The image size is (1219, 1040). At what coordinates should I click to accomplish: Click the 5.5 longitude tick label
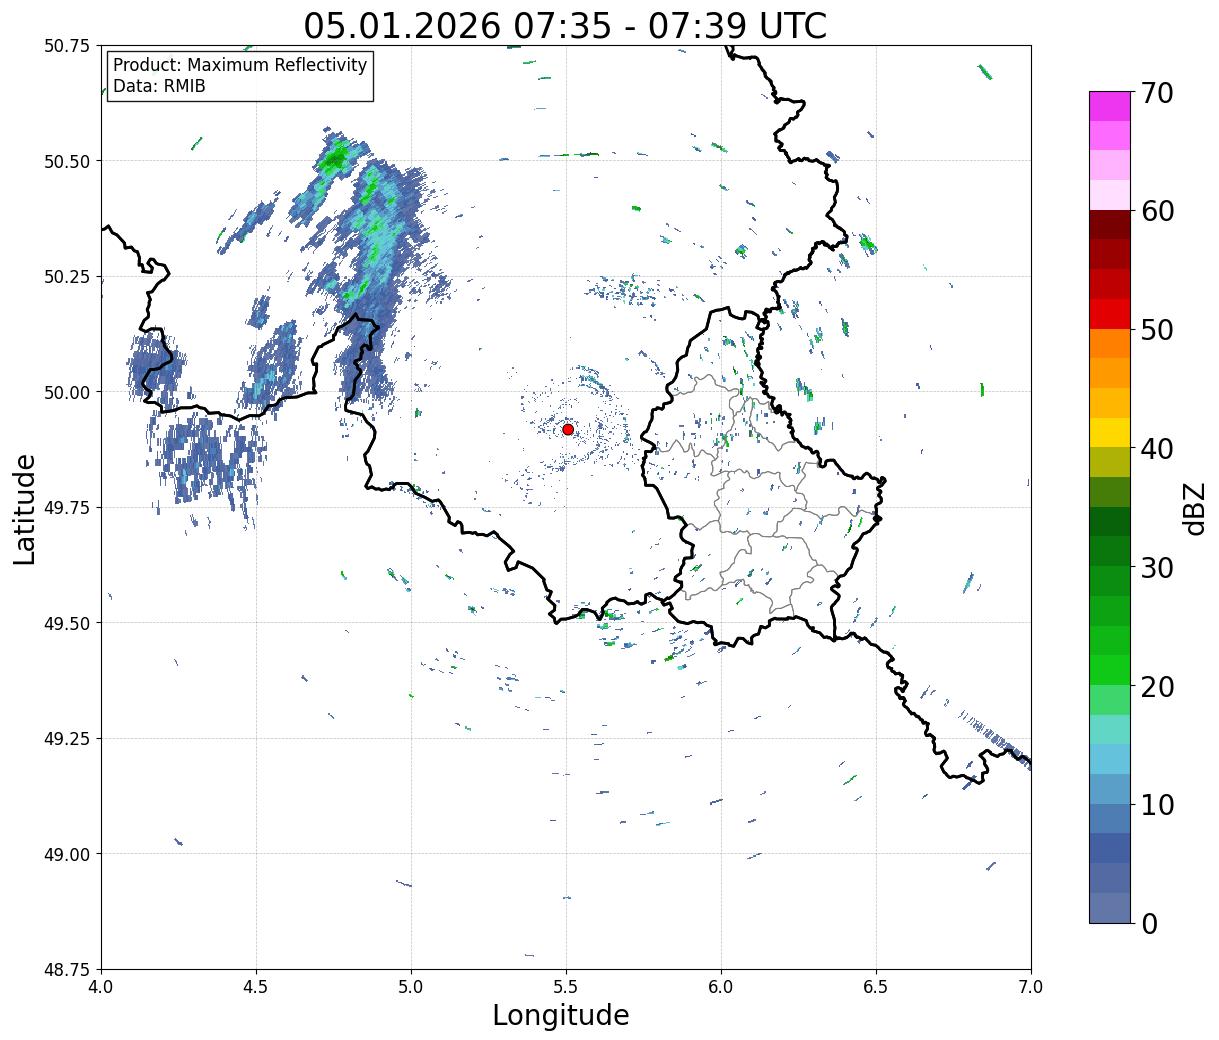click(x=566, y=987)
